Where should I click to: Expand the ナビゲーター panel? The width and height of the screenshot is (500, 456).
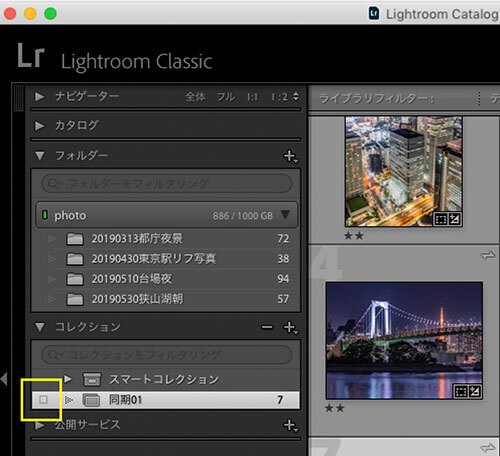(x=40, y=97)
